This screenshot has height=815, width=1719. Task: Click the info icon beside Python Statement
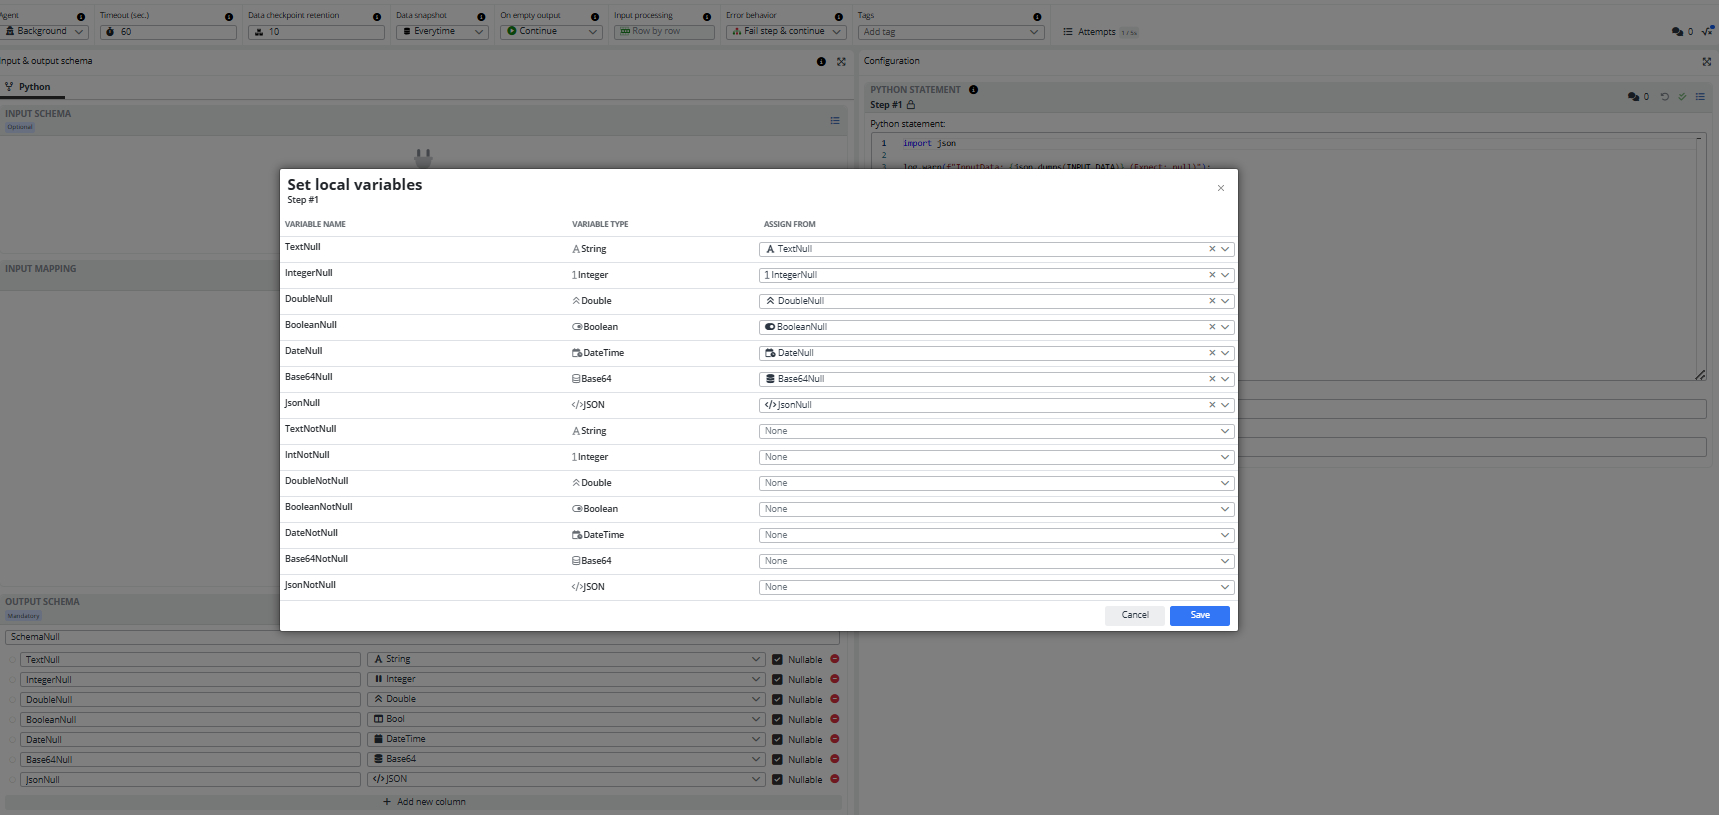pyautogui.click(x=973, y=90)
